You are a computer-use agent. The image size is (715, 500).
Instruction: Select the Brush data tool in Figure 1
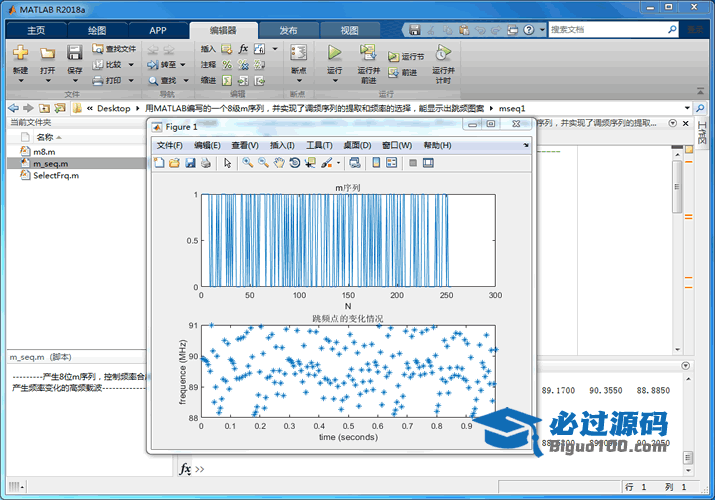326,163
